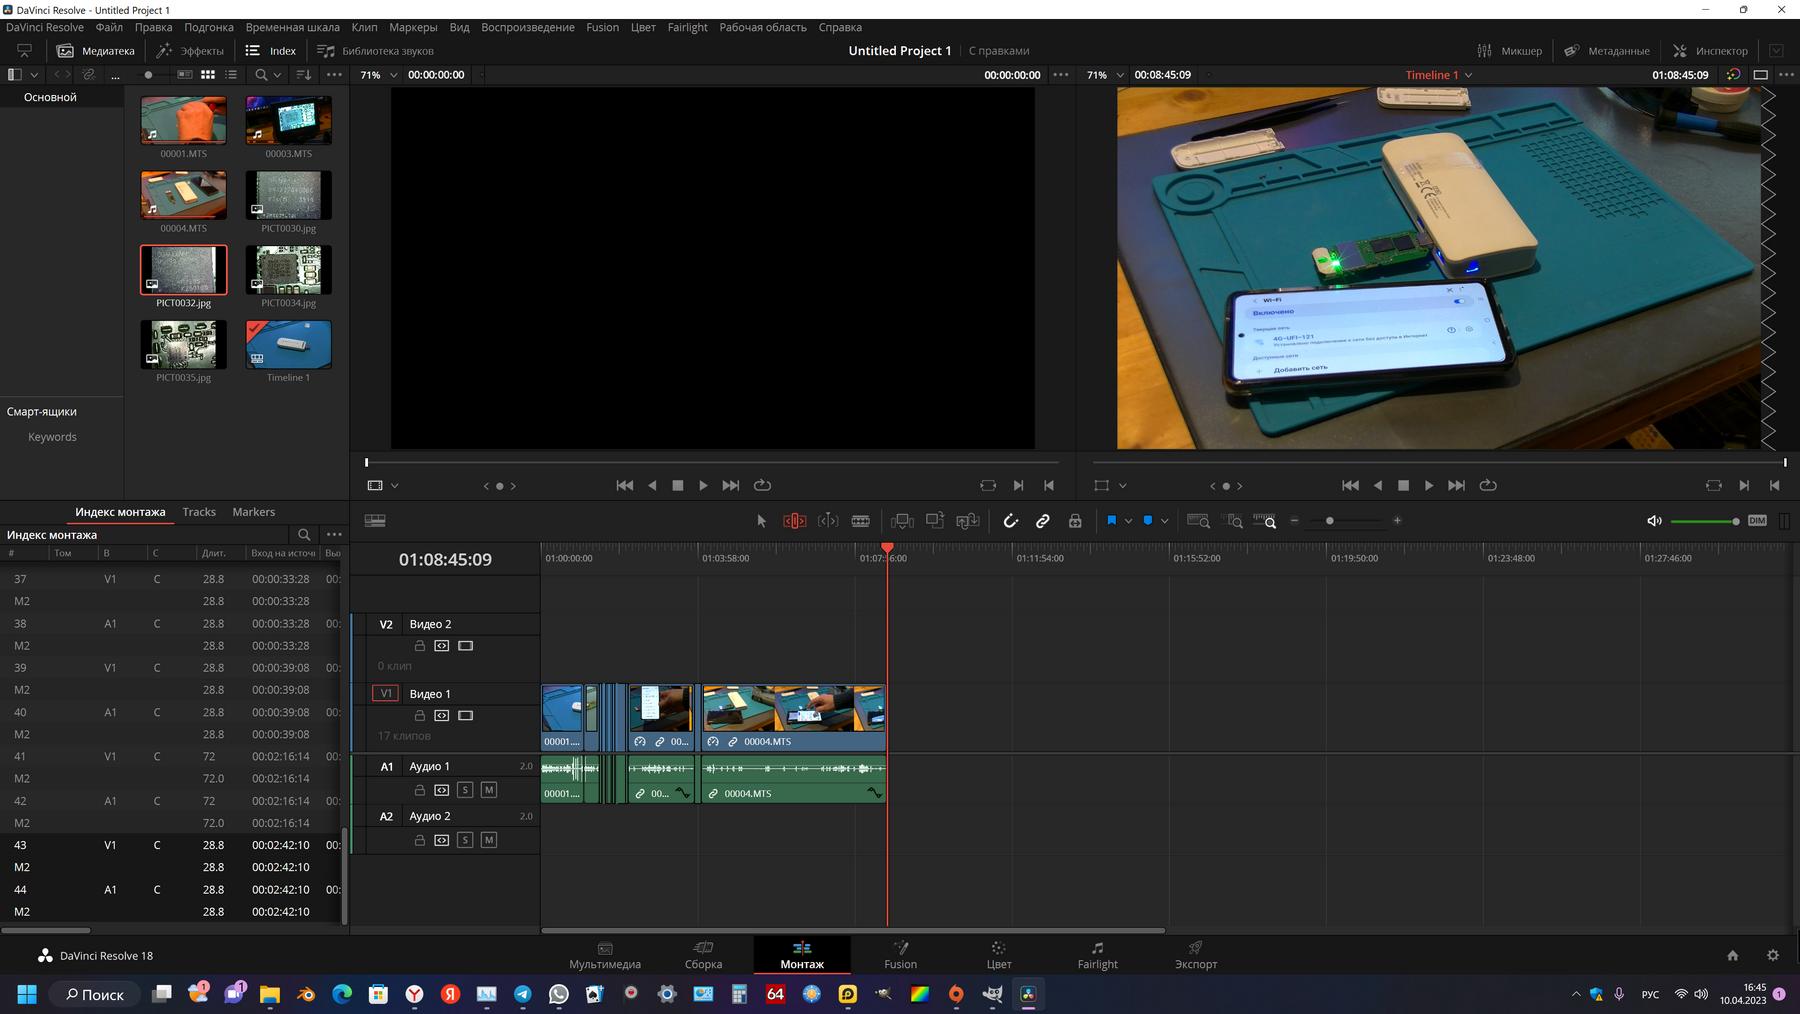Switch to the Fairlight page tab

(1097, 955)
